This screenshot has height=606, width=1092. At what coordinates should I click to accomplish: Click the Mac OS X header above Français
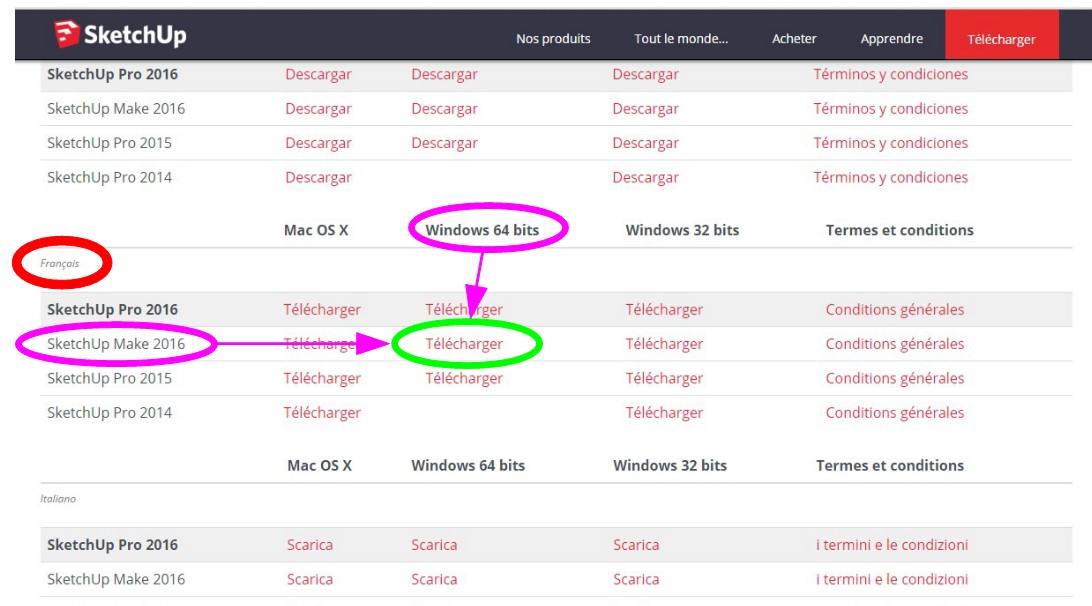tap(316, 230)
